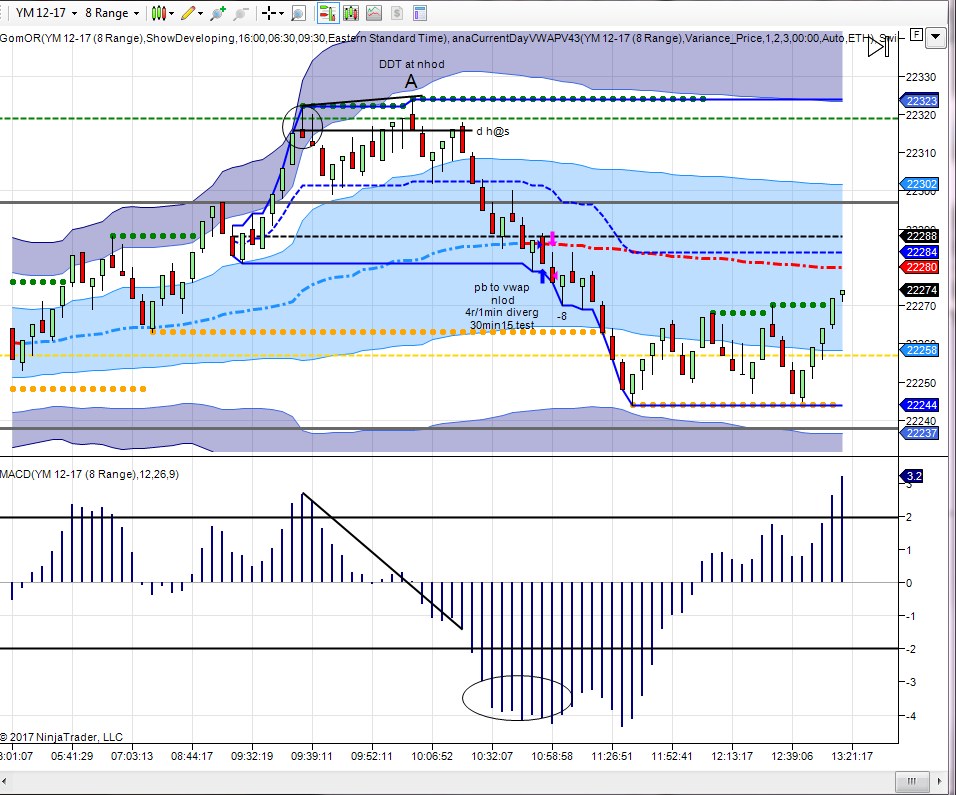Open the chart style dropdown arrow
This screenshot has height=795, width=956.
(x=171, y=13)
